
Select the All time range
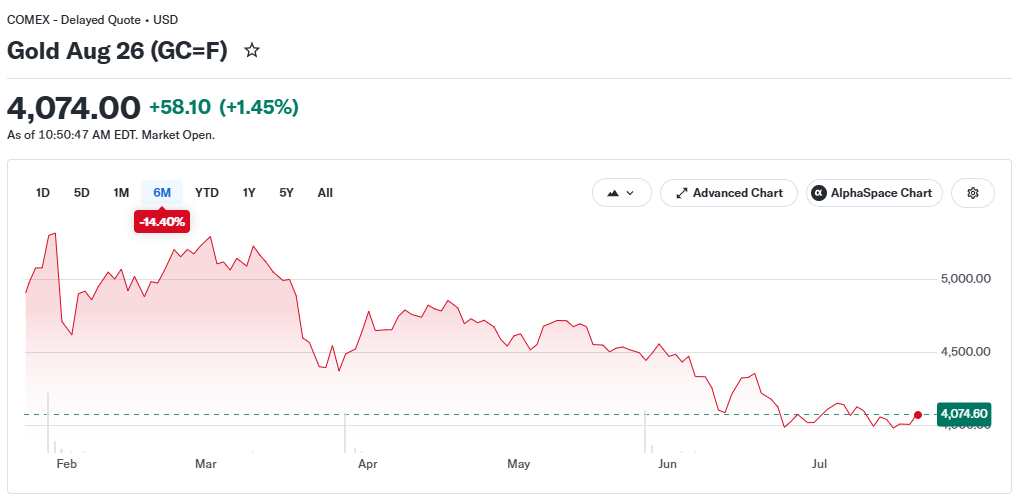[325, 193]
